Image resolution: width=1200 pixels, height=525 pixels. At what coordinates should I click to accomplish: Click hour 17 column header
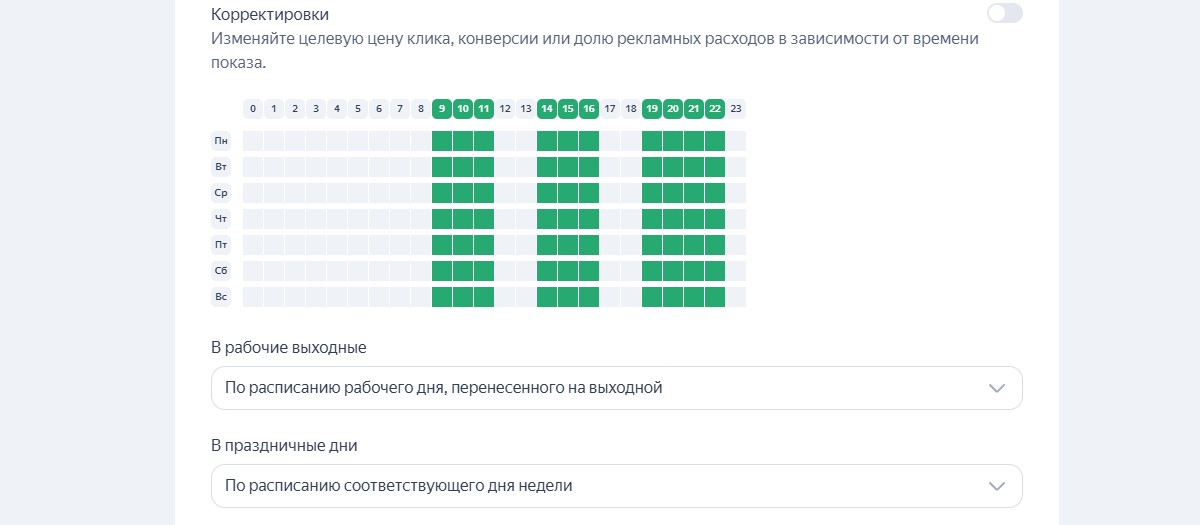(610, 108)
